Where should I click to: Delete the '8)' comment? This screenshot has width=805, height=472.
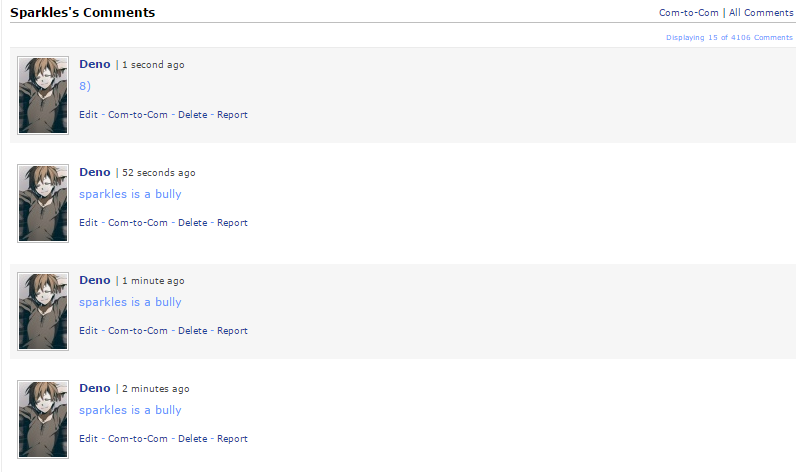coord(192,115)
